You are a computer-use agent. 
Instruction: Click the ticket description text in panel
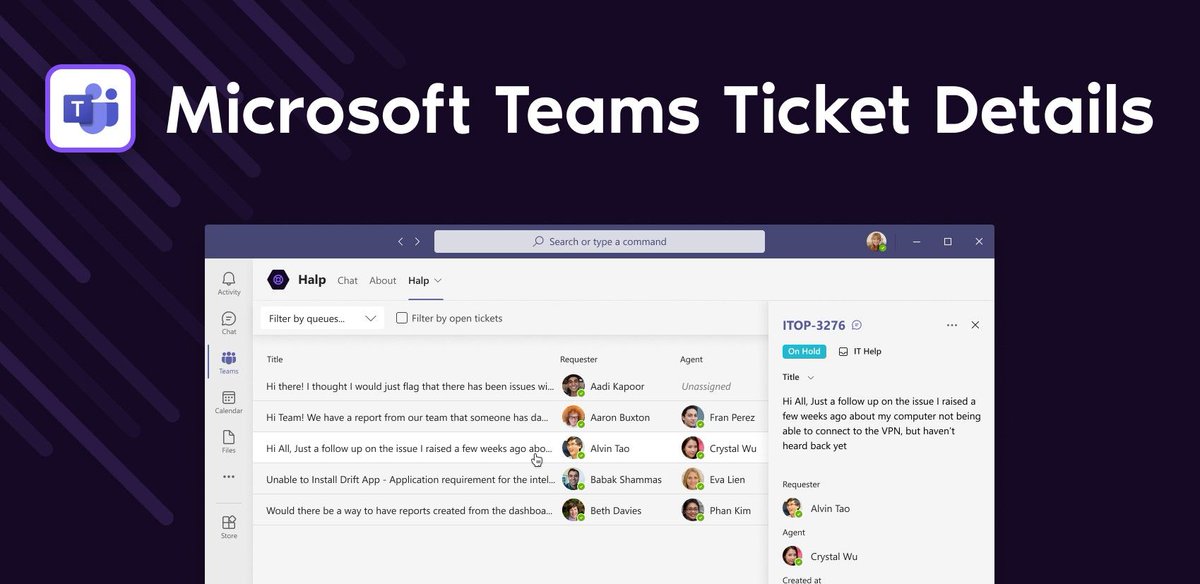881,423
